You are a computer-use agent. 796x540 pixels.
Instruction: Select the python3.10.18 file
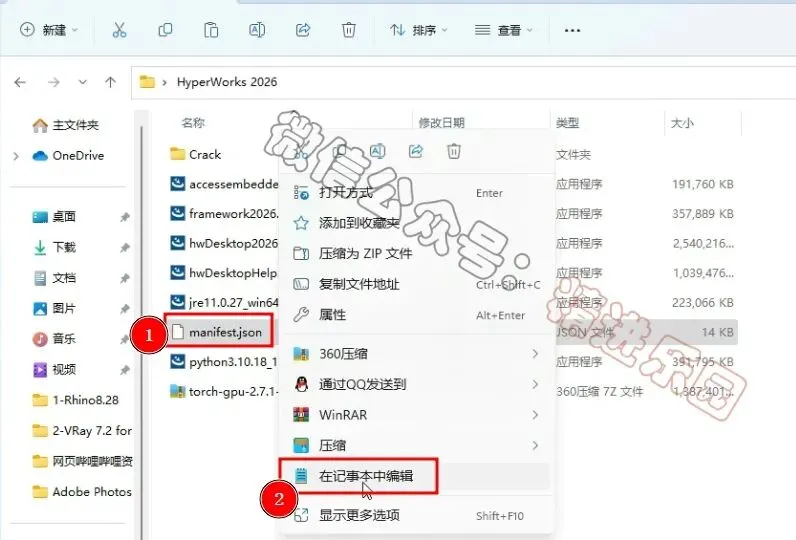224,361
